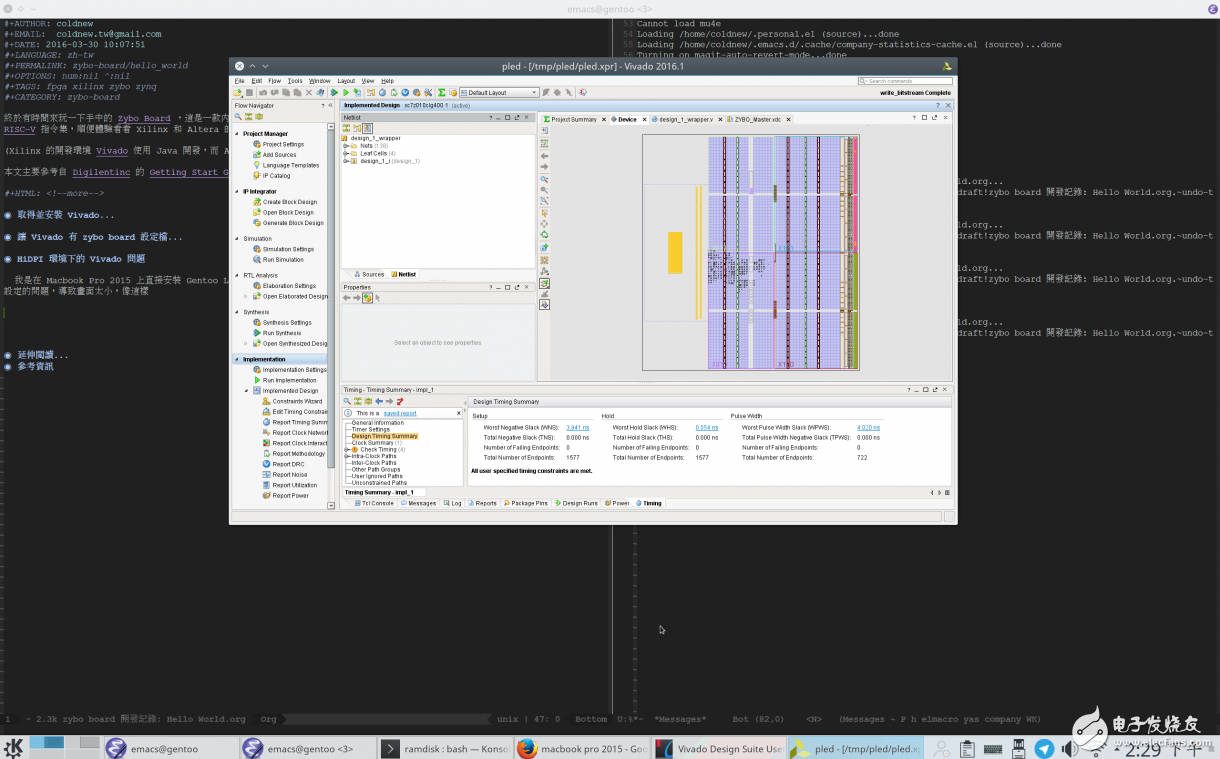Click the Search commands input field
1220x759 pixels.
pos(904,81)
